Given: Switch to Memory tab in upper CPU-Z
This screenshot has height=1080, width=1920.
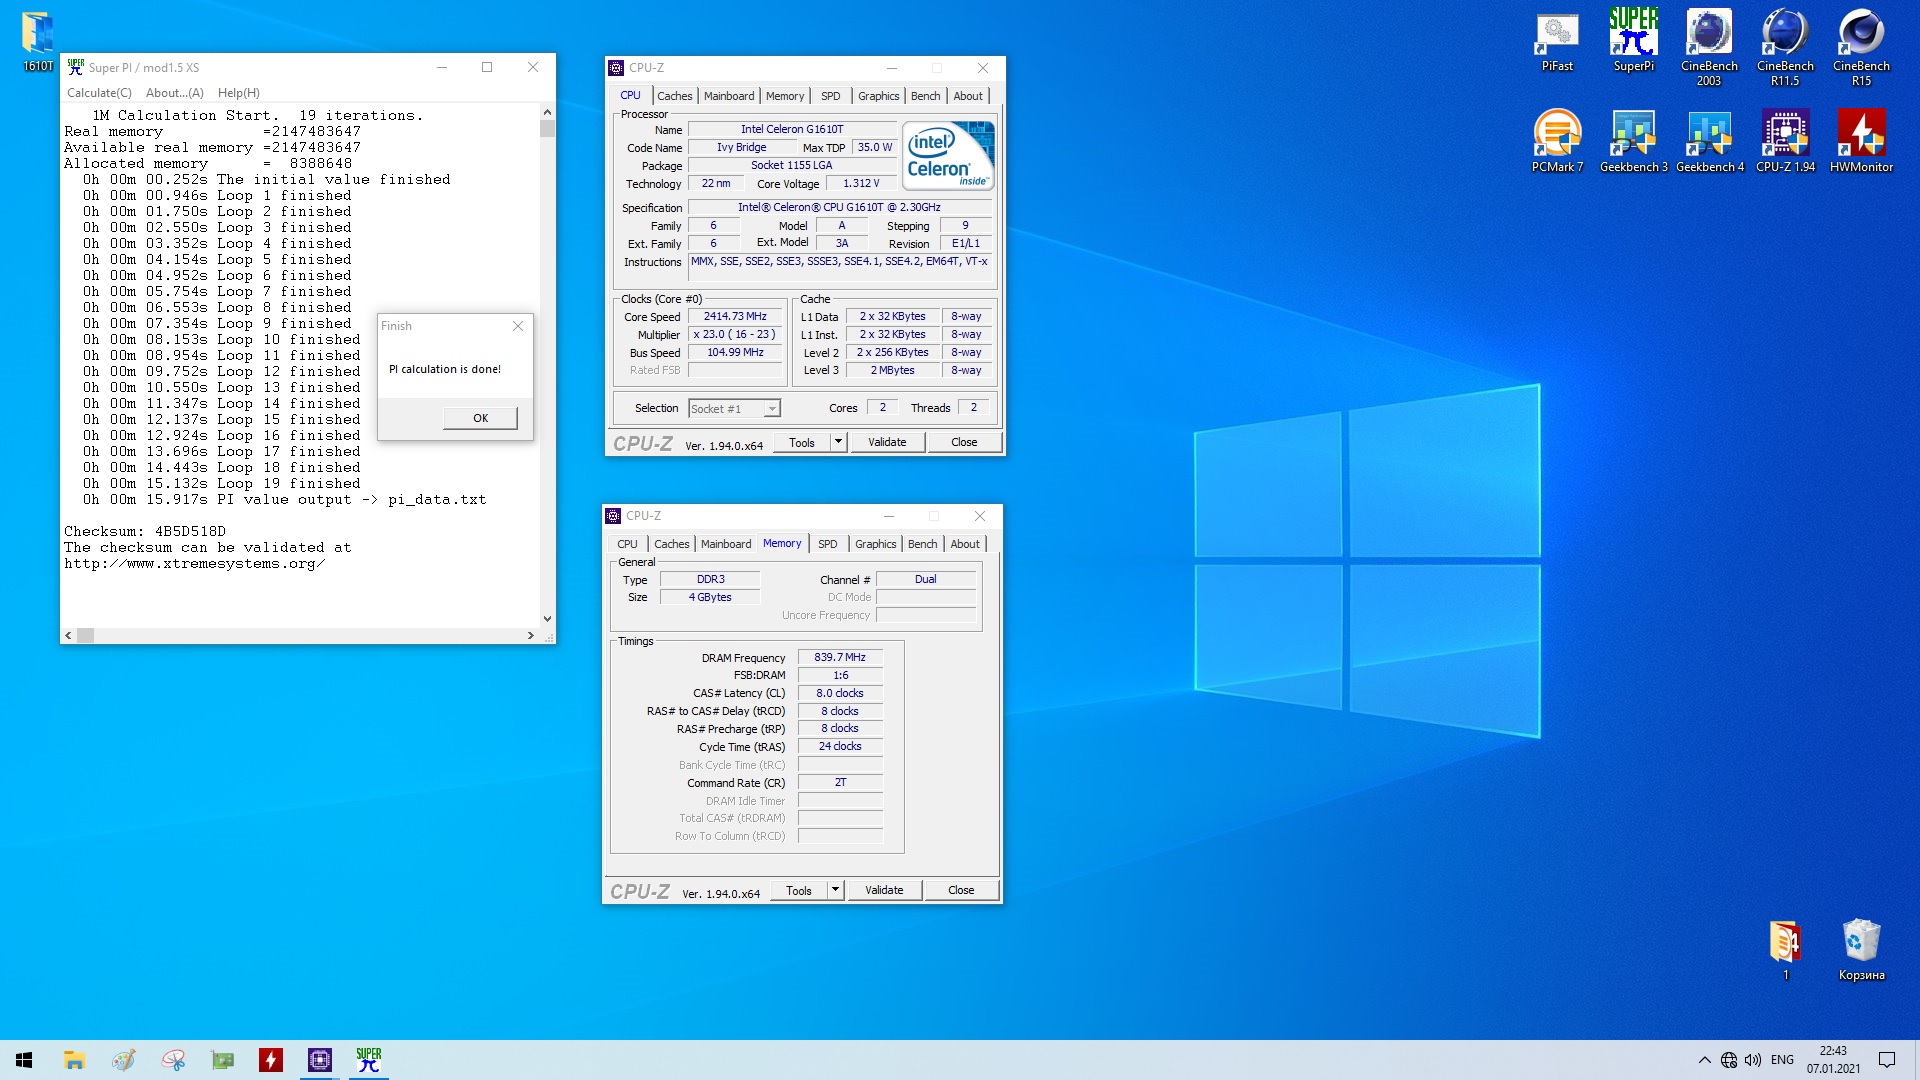Looking at the screenshot, I should 785,96.
